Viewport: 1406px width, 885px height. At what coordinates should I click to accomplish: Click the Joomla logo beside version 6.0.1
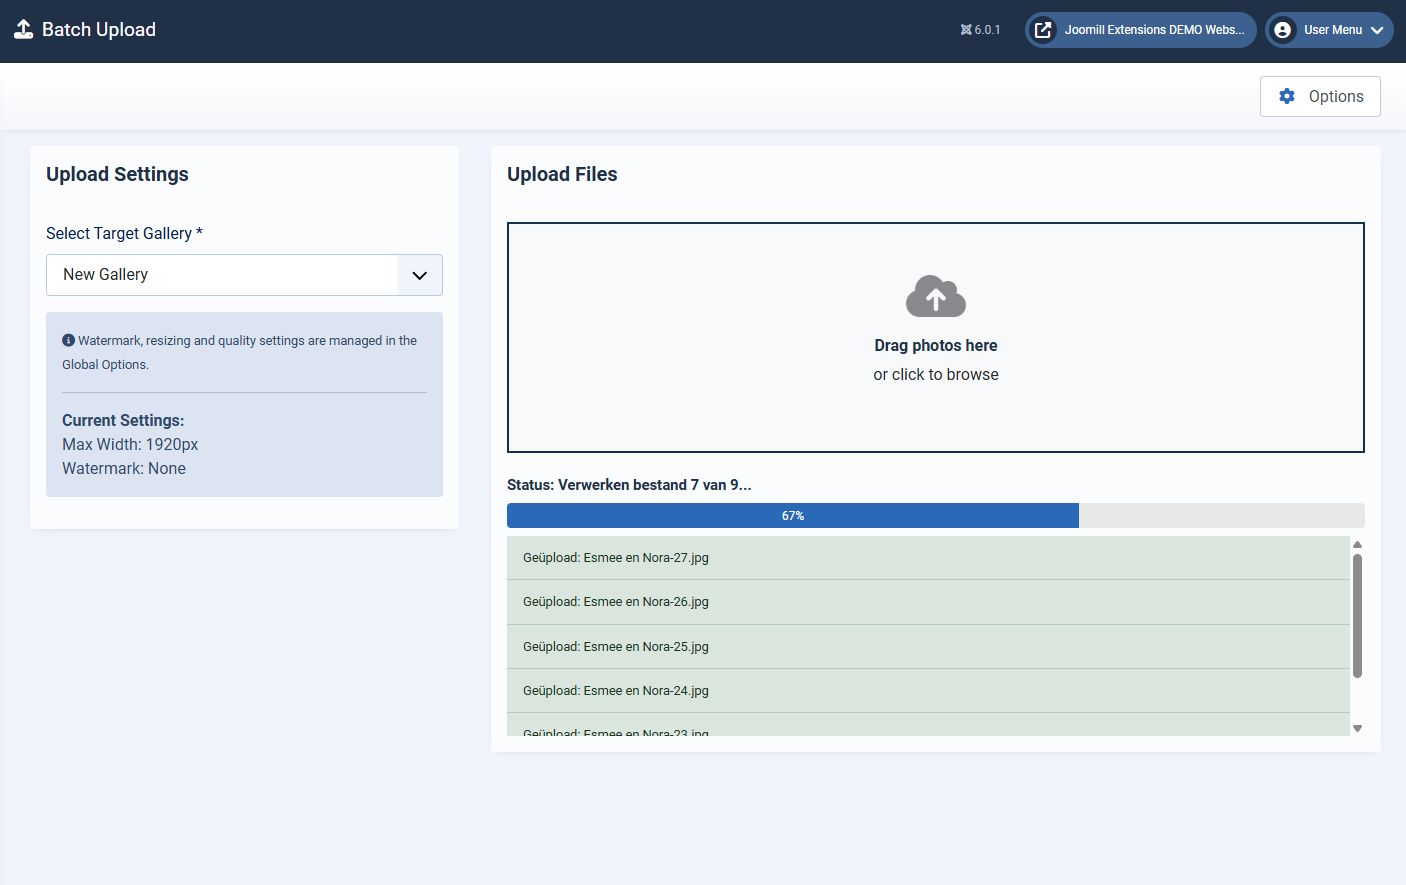pyautogui.click(x=966, y=30)
